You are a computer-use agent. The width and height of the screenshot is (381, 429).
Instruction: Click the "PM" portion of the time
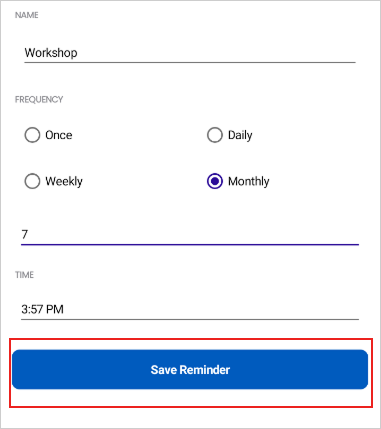(55, 309)
